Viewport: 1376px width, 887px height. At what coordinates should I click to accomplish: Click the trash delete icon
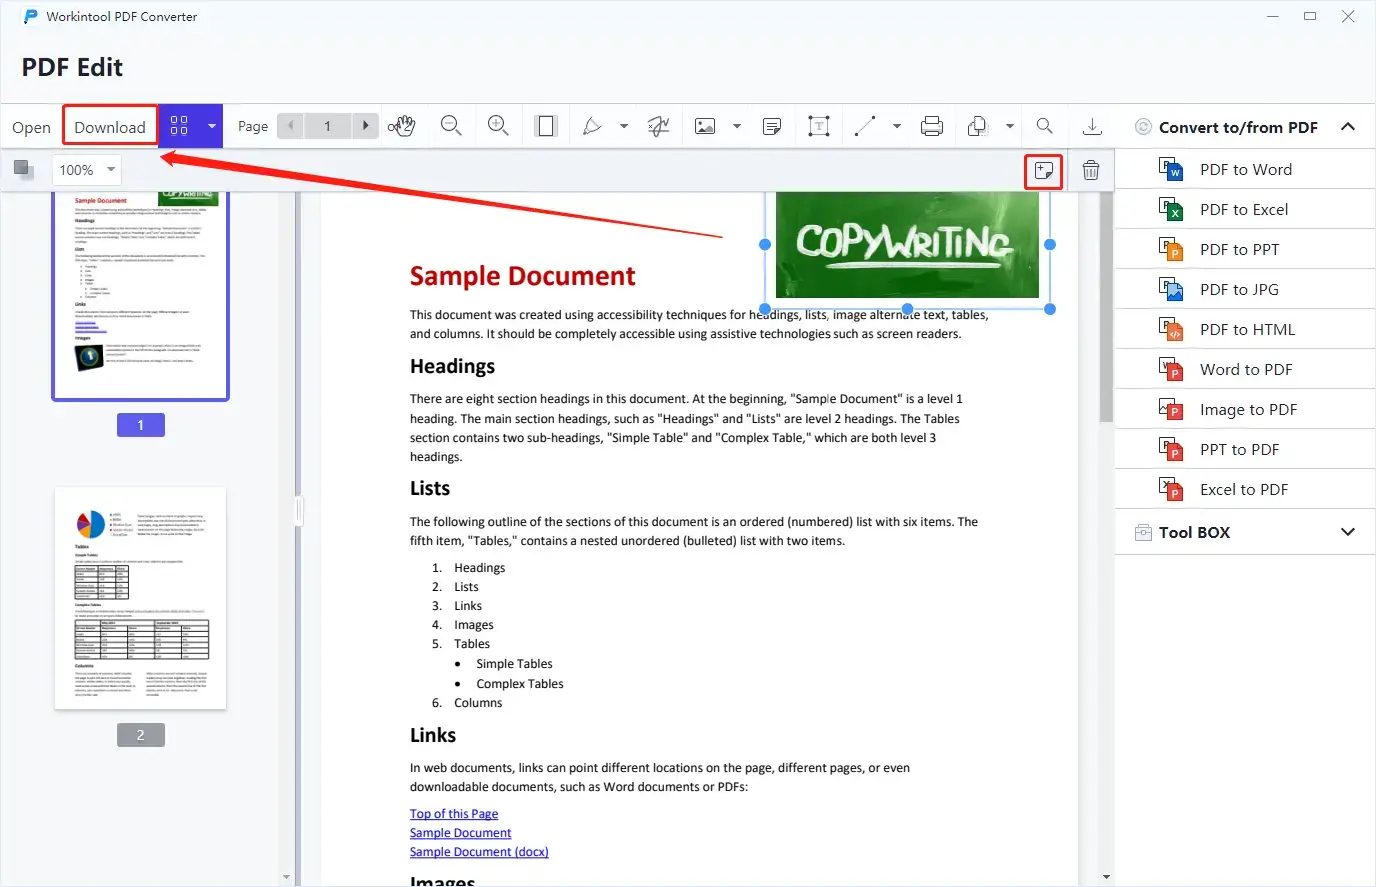pos(1091,171)
